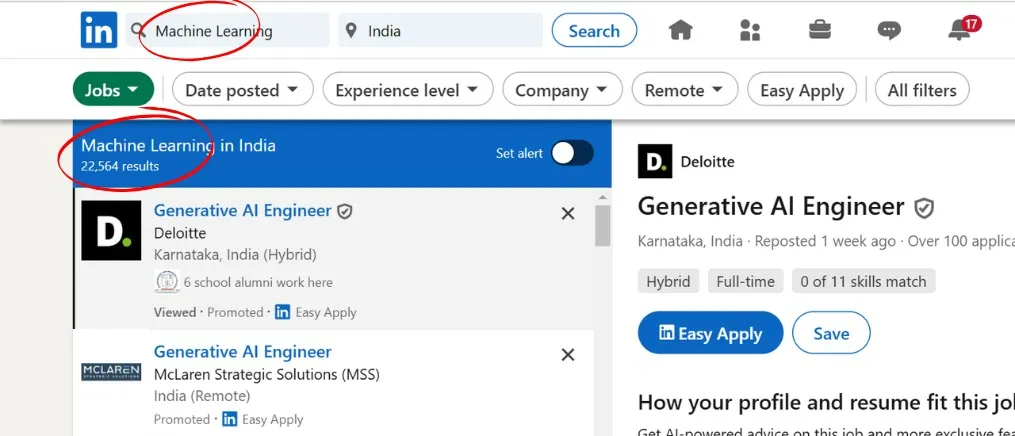Image resolution: width=1015 pixels, height=436 pixels.
Task: Expand the Jobs category dropdown
Action: tap(113, 90)
